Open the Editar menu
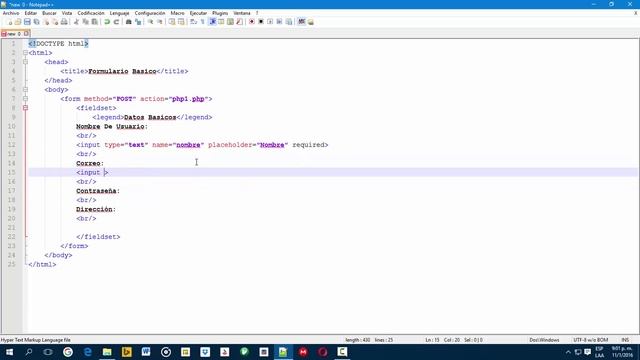This screenshot has width=640, height=360. click(31, 13)
